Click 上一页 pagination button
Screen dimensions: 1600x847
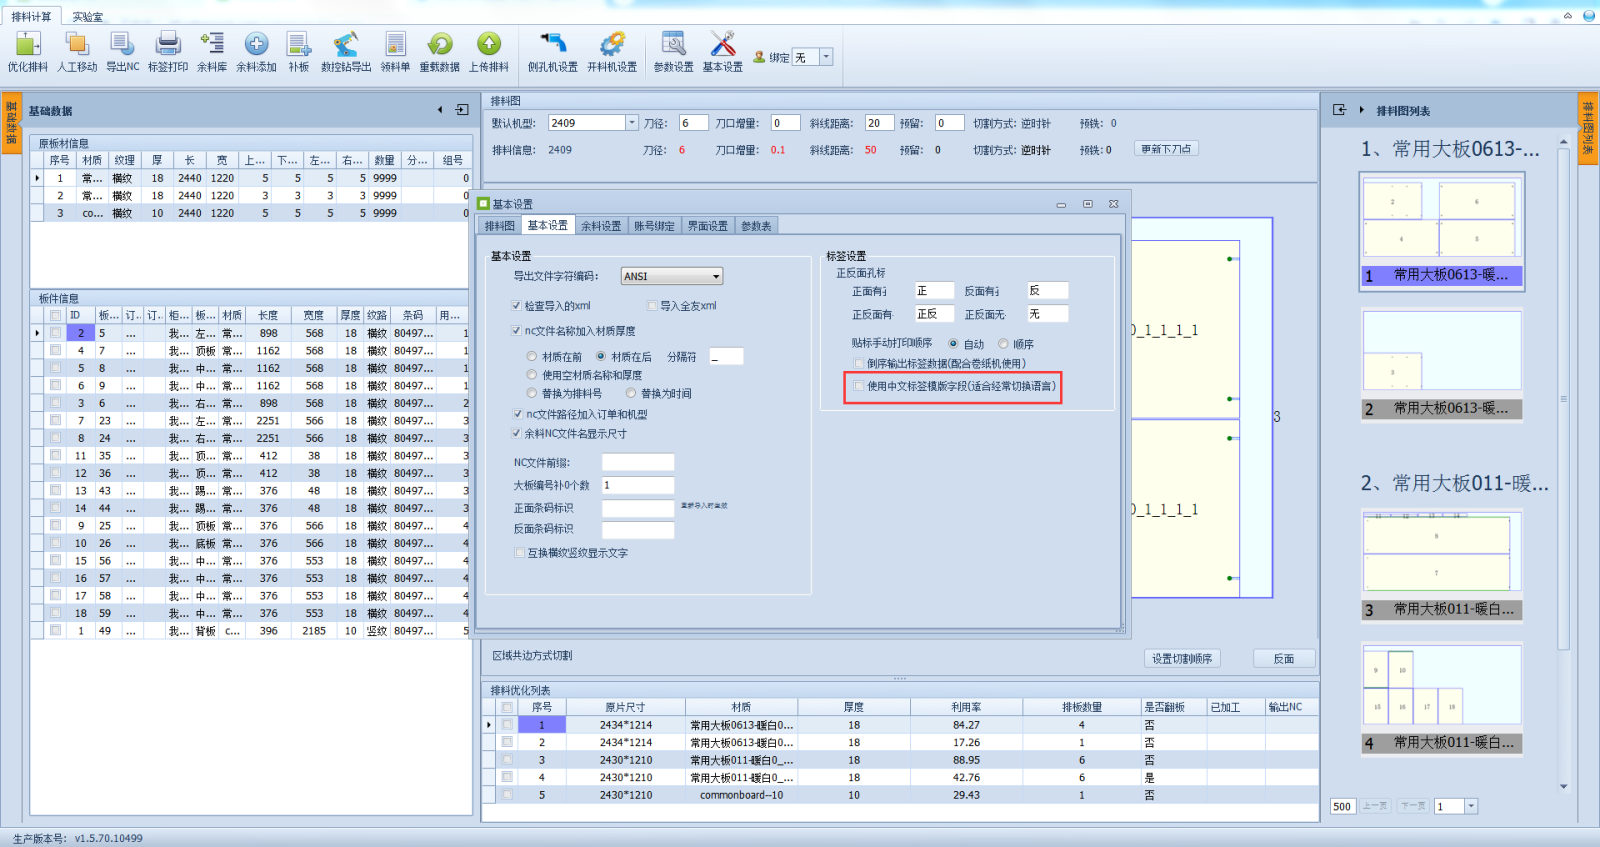1374,806
